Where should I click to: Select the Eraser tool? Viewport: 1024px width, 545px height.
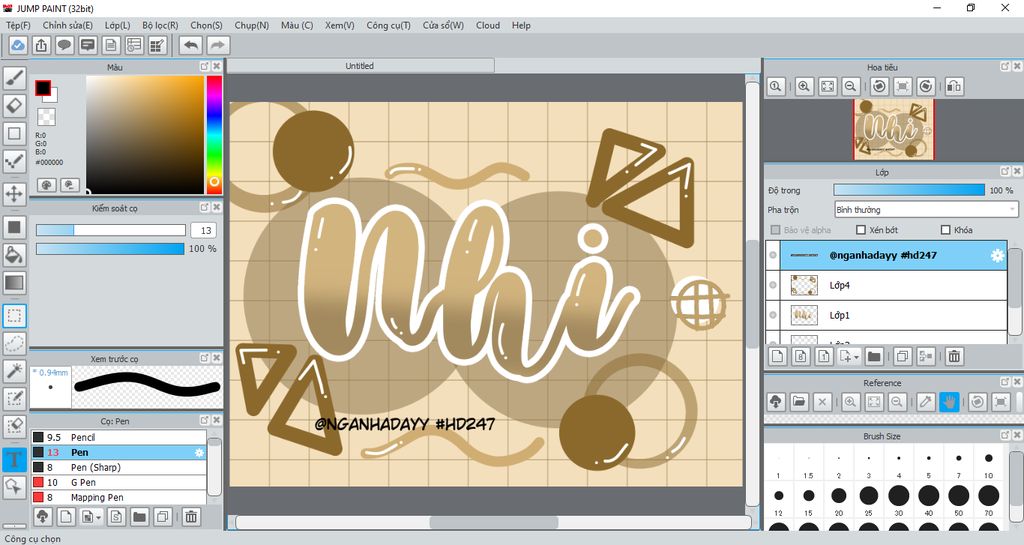point(14,106)
